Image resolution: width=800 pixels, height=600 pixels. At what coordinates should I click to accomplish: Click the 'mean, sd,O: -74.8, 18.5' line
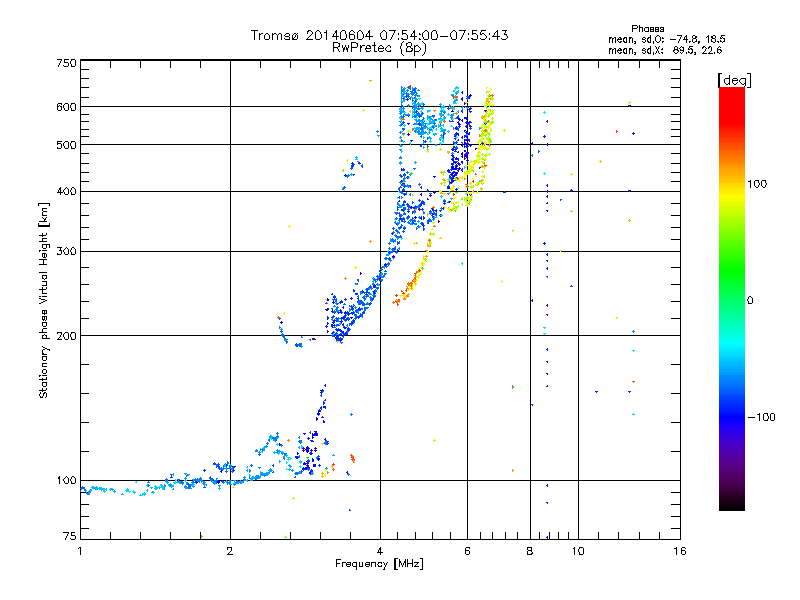(x=666, y=39)
